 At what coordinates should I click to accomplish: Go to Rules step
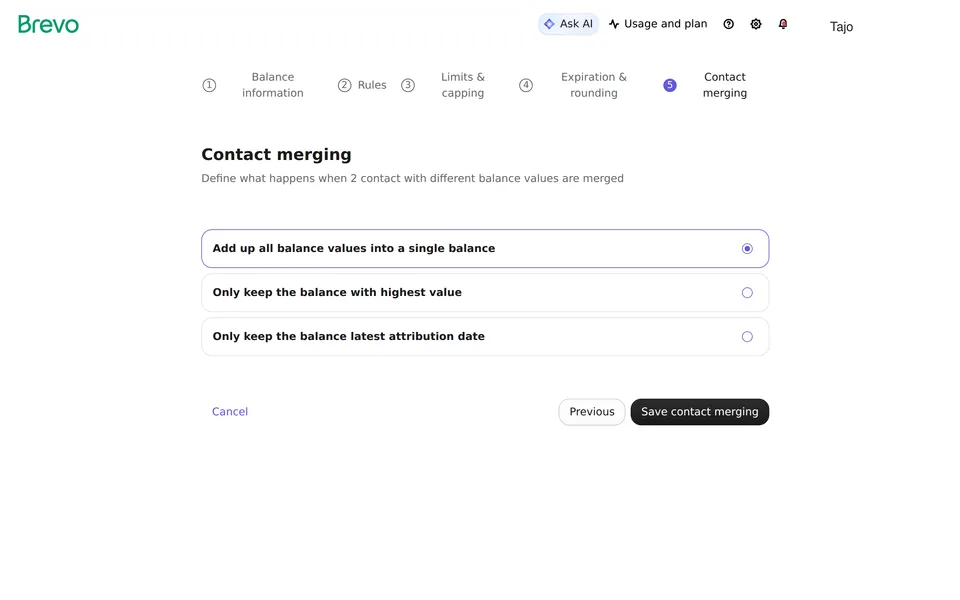(x=372, y=85)
